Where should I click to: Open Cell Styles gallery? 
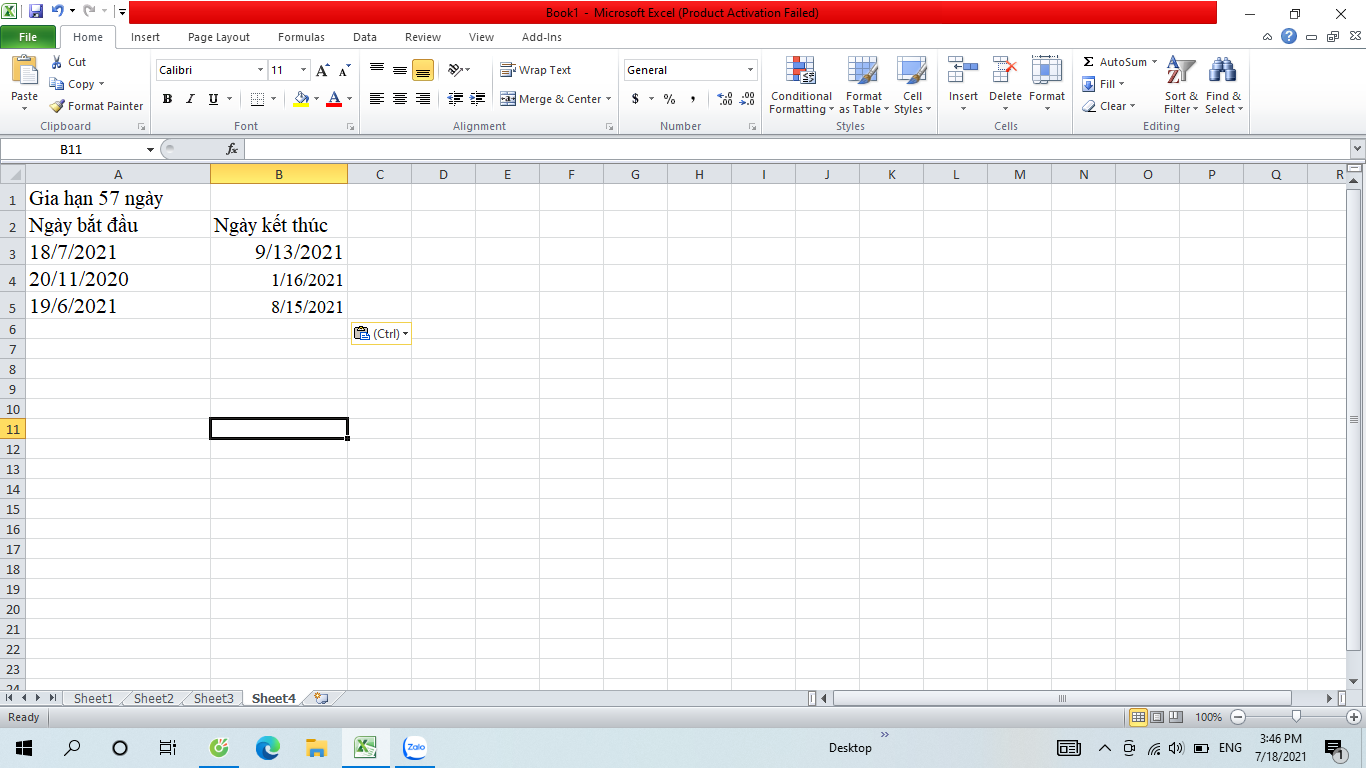[912, 86]
